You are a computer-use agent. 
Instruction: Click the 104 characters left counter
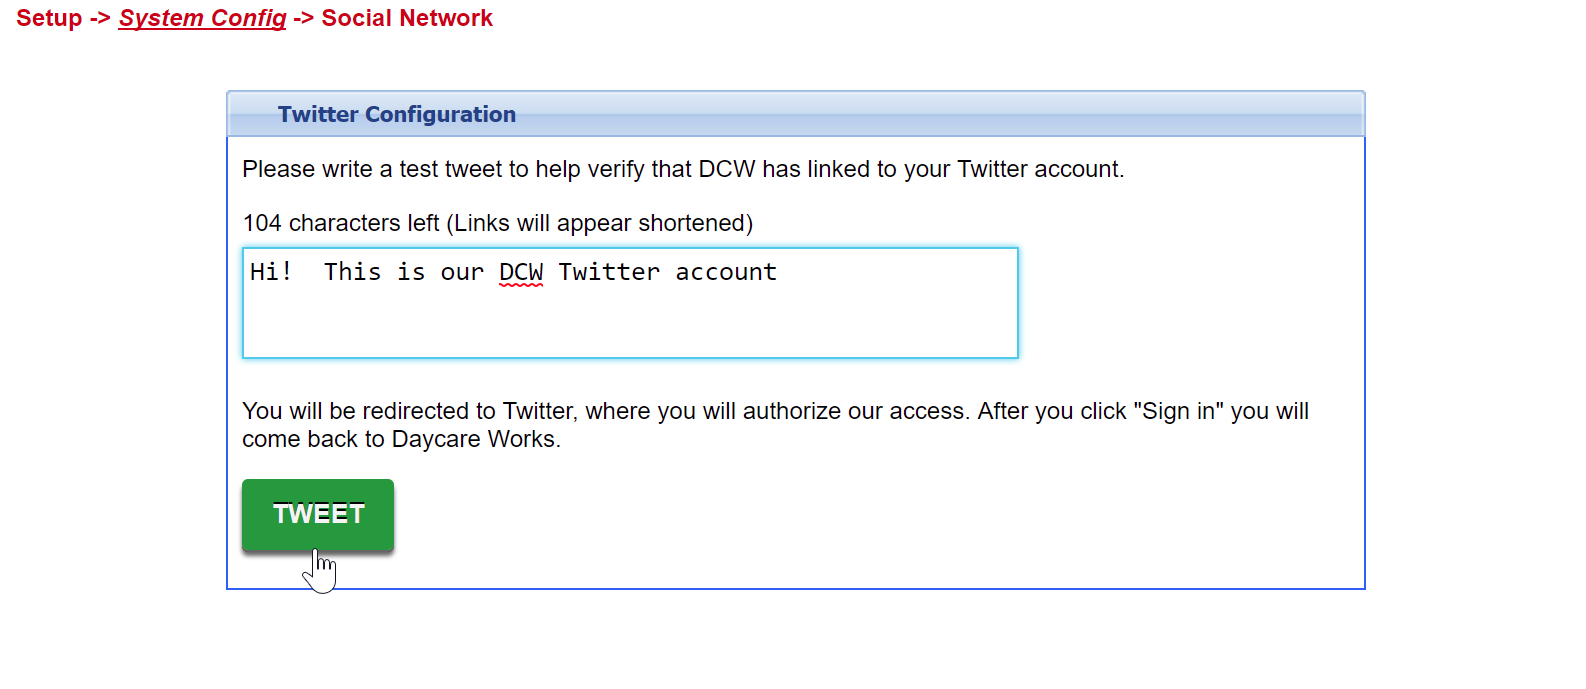tap(340, 223)
